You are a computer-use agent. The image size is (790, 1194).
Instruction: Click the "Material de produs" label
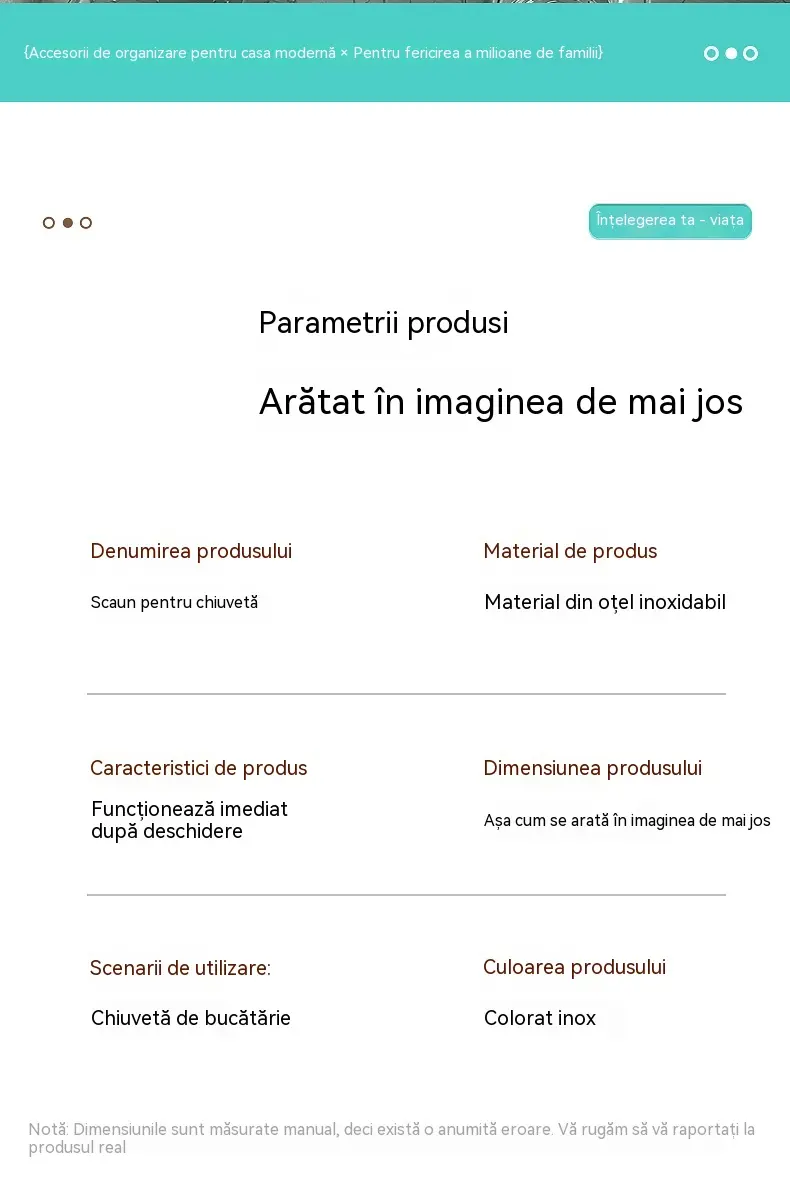(x=570, y=551)
